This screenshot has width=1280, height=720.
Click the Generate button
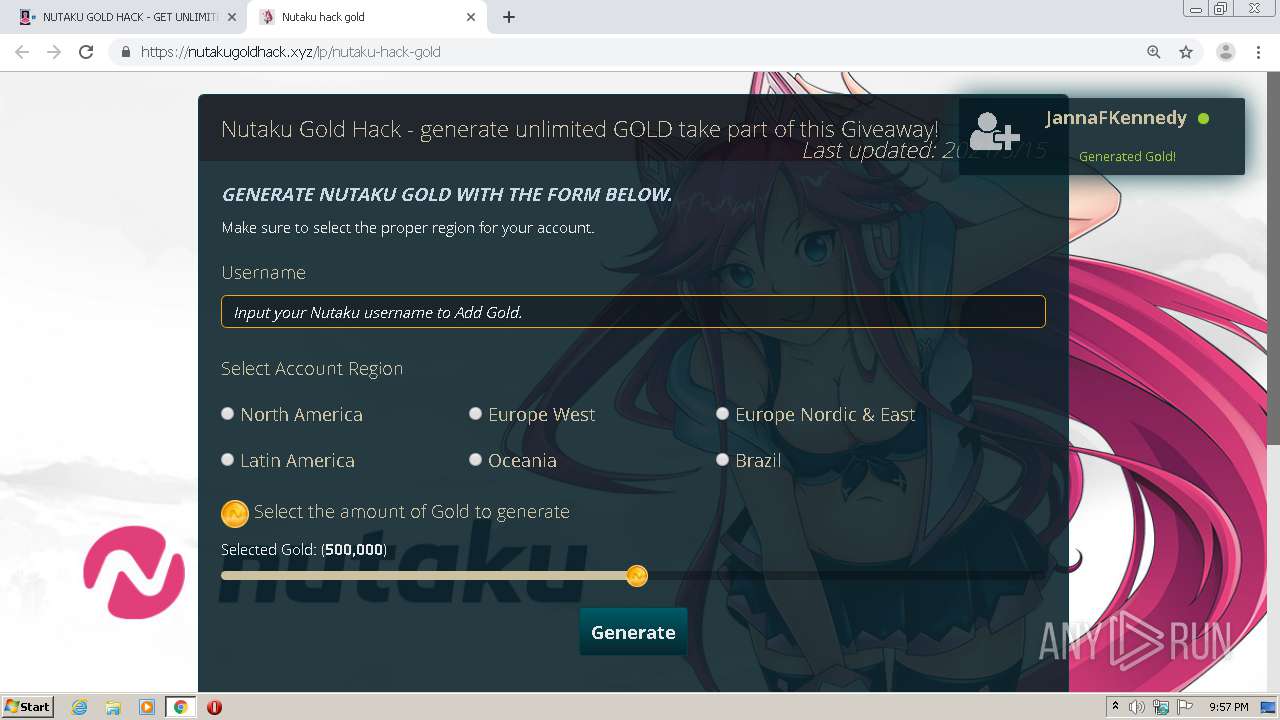click(x=633, y=632)
